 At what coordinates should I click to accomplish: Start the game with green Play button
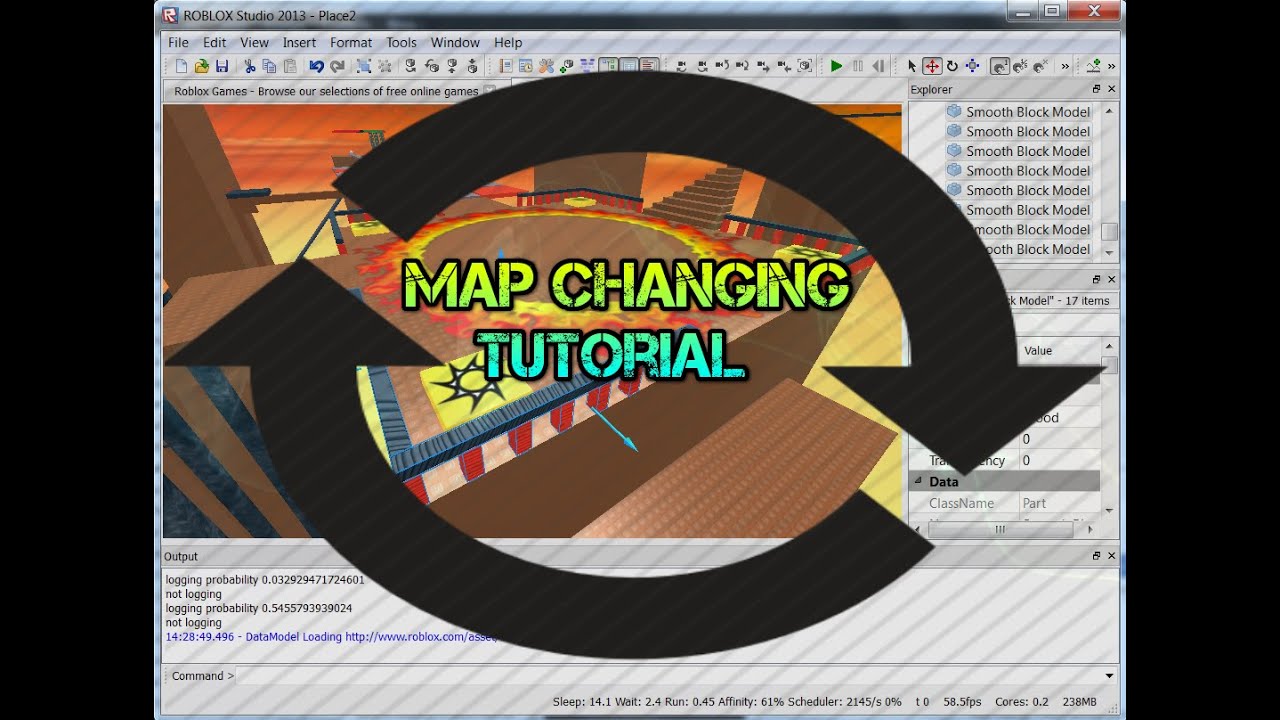836,66
